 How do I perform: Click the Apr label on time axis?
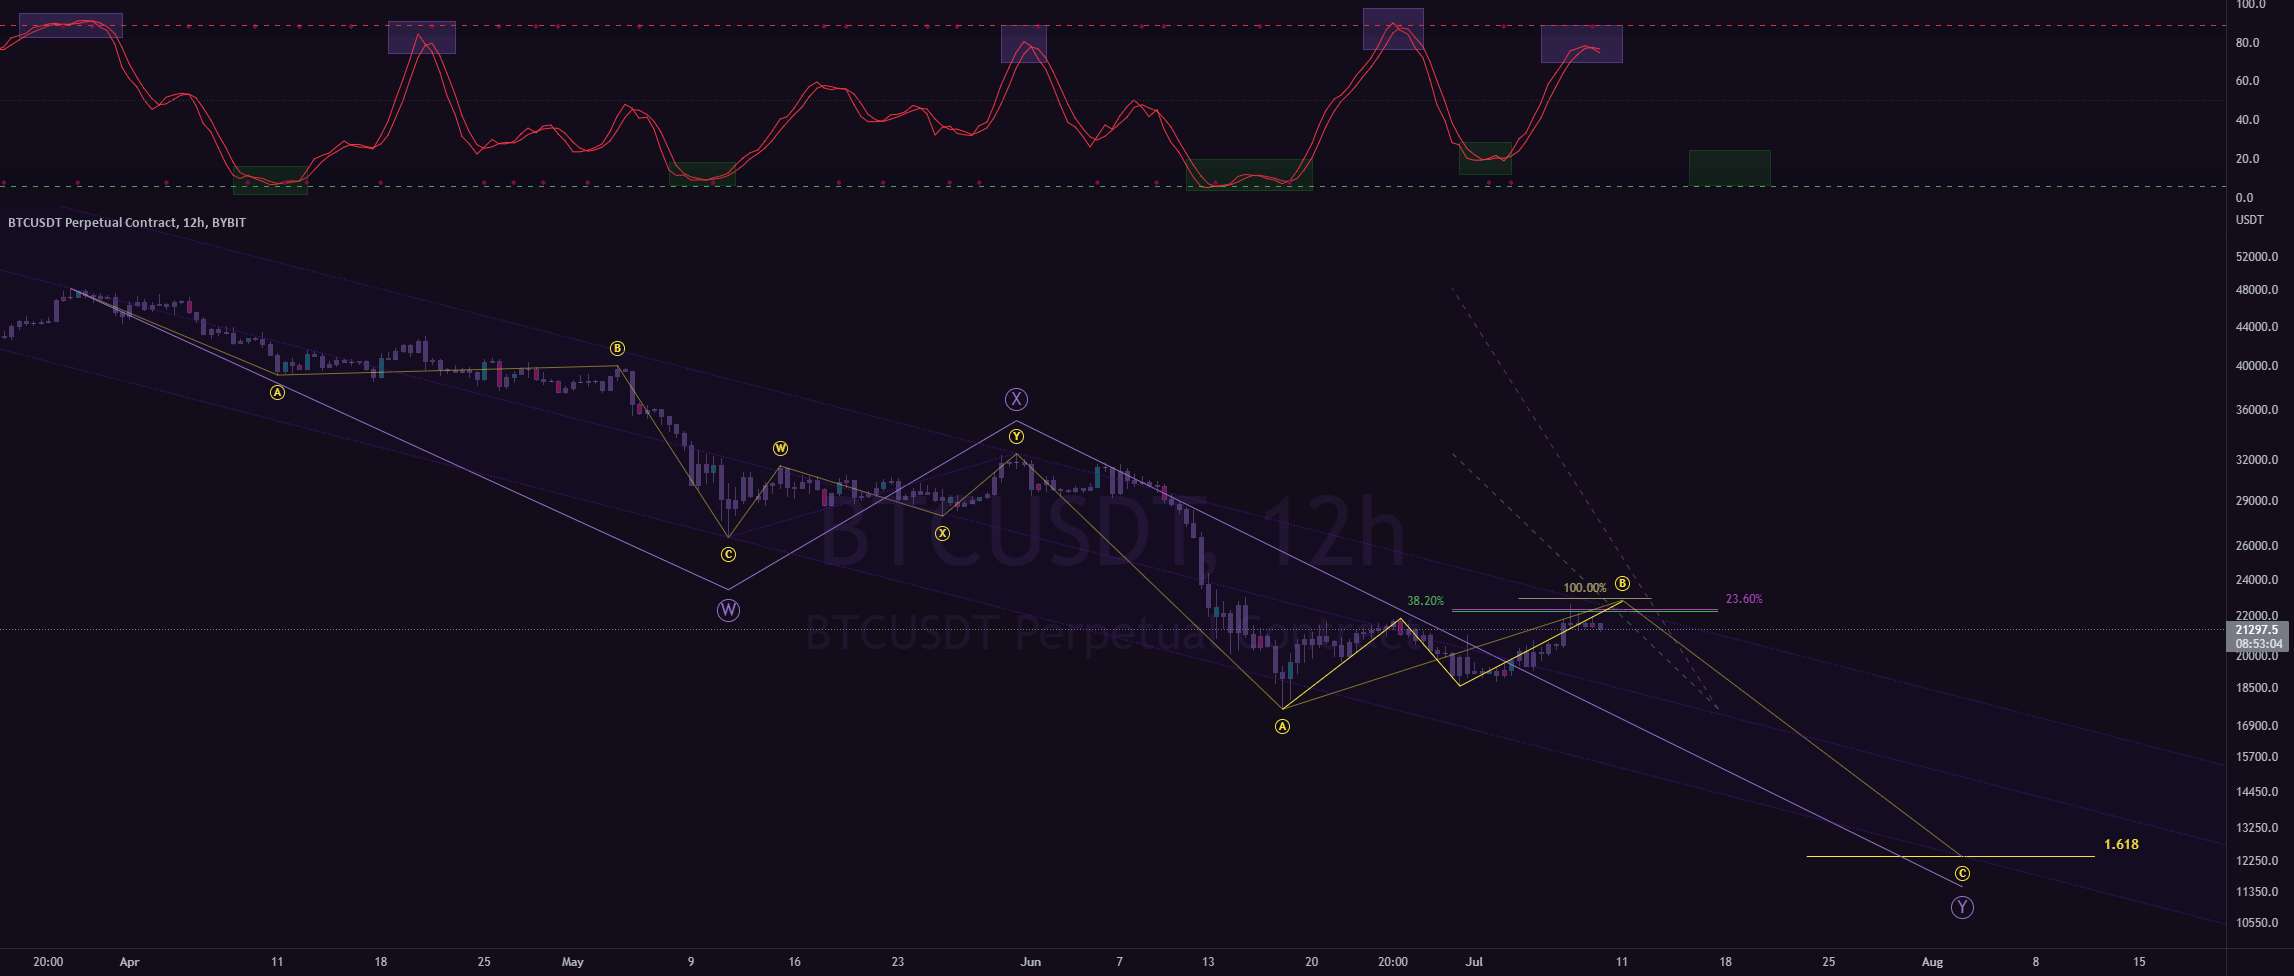[129, 962]
